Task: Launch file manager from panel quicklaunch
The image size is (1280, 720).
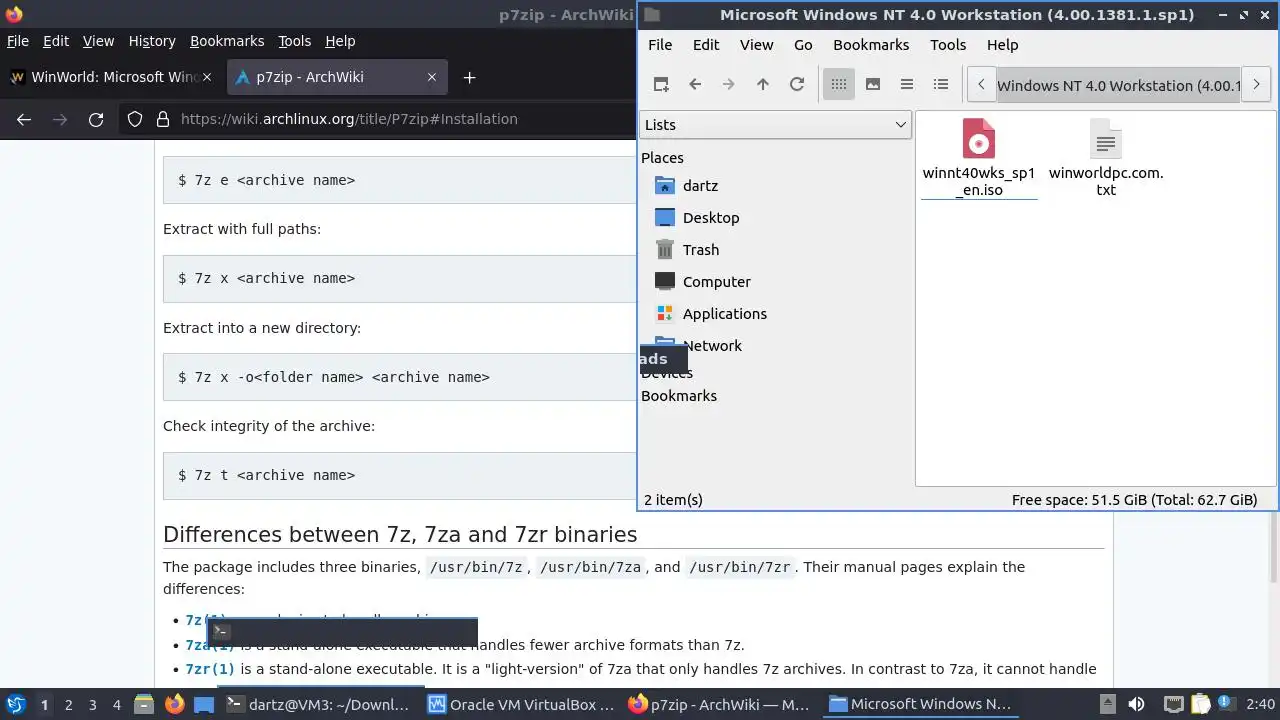Action: pyautogui.click(x=144, y=704)
